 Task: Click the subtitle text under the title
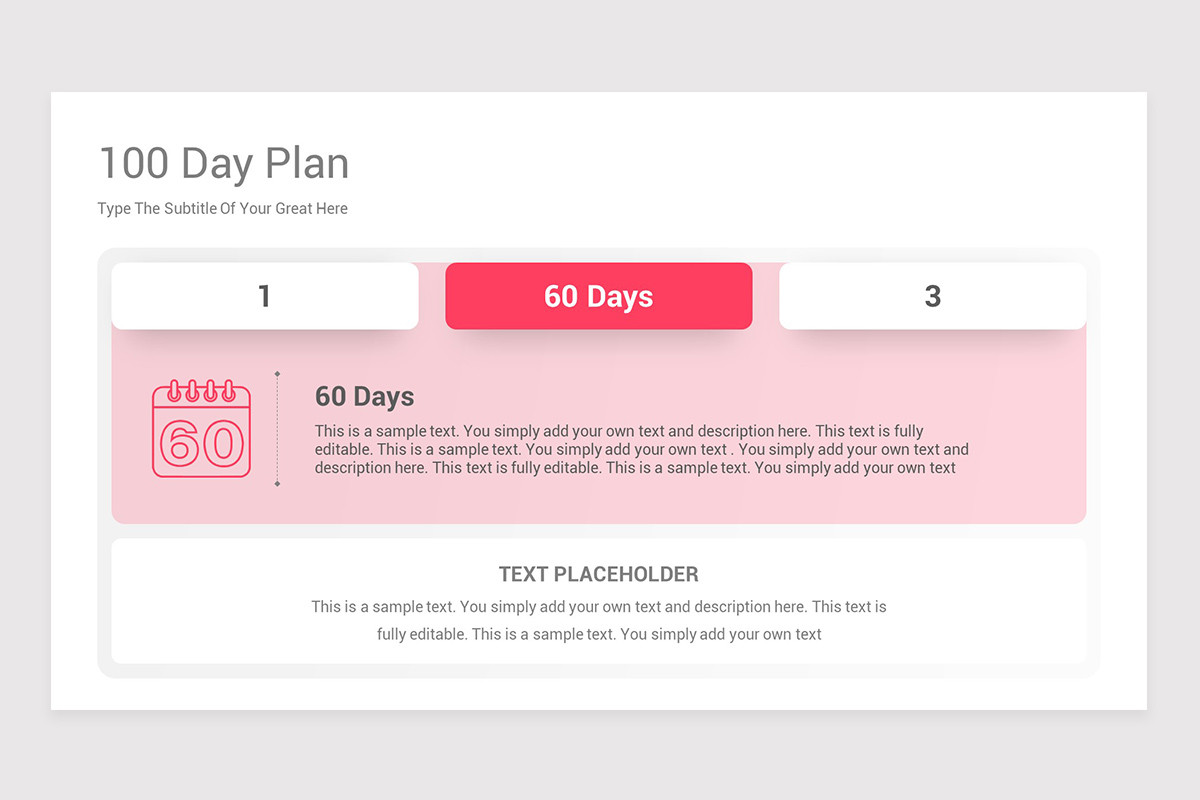coord(223,209)
